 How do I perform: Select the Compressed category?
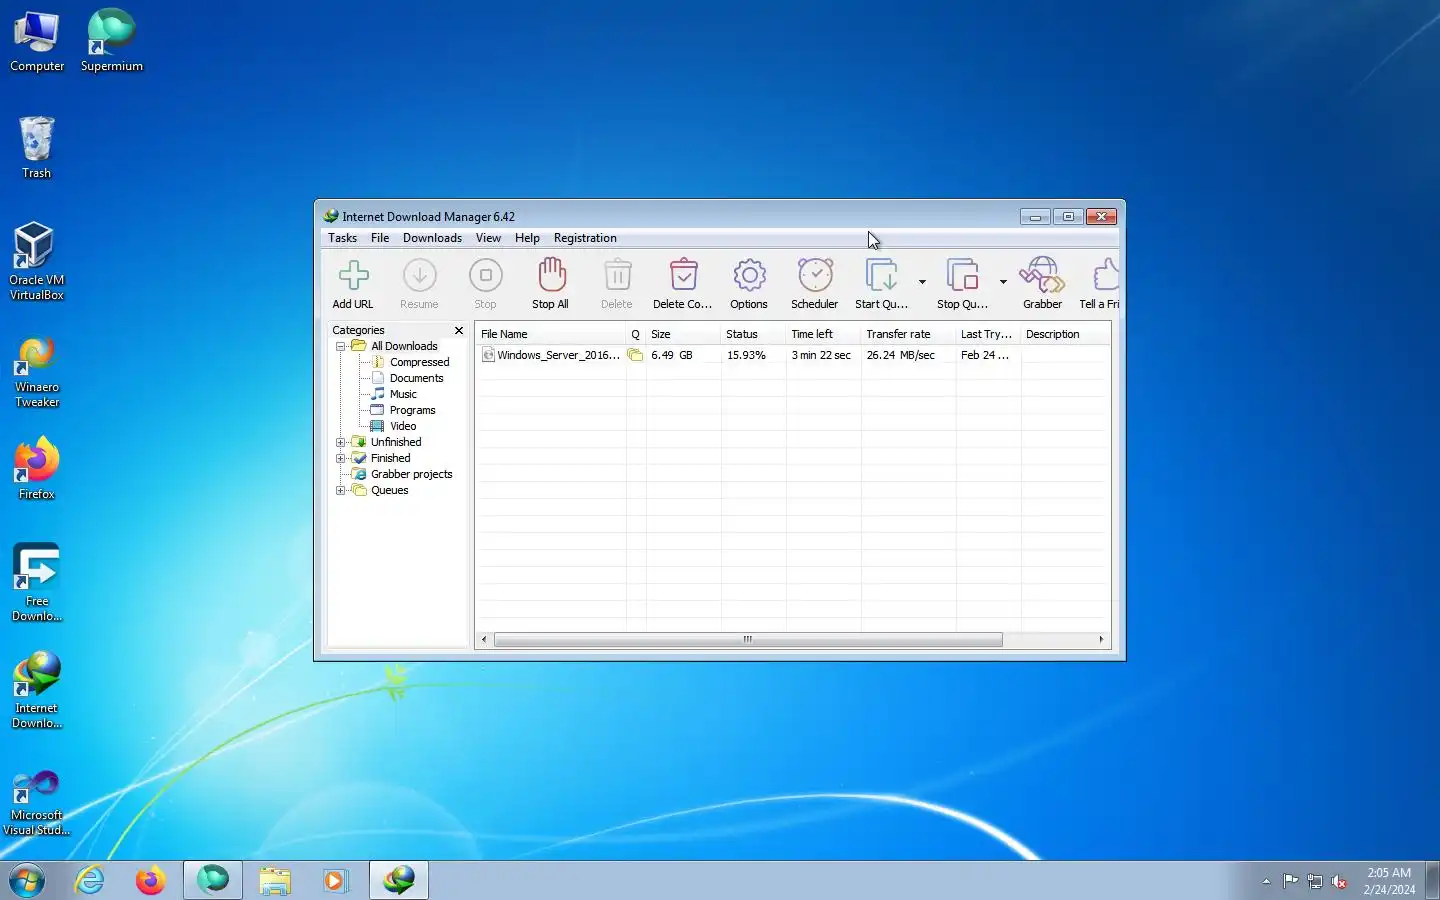coord(419,362)
